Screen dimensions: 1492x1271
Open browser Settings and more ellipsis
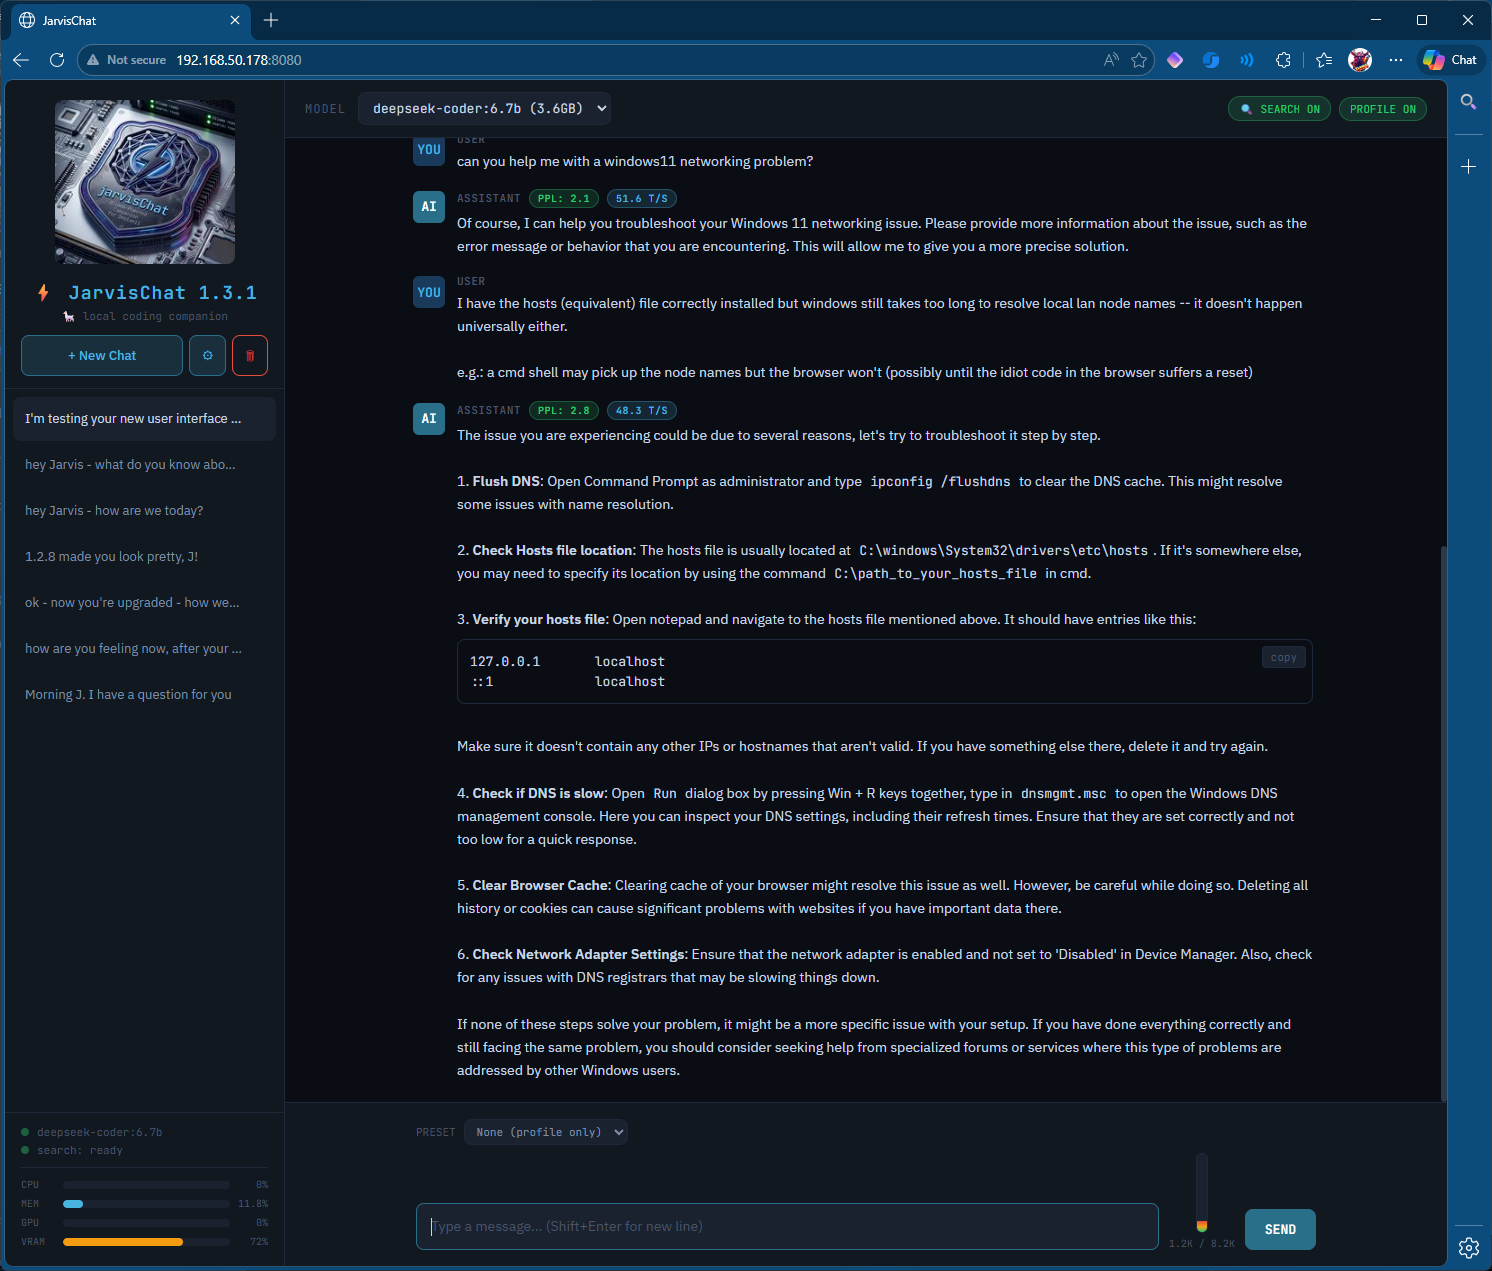click(x=1396, y=60)
